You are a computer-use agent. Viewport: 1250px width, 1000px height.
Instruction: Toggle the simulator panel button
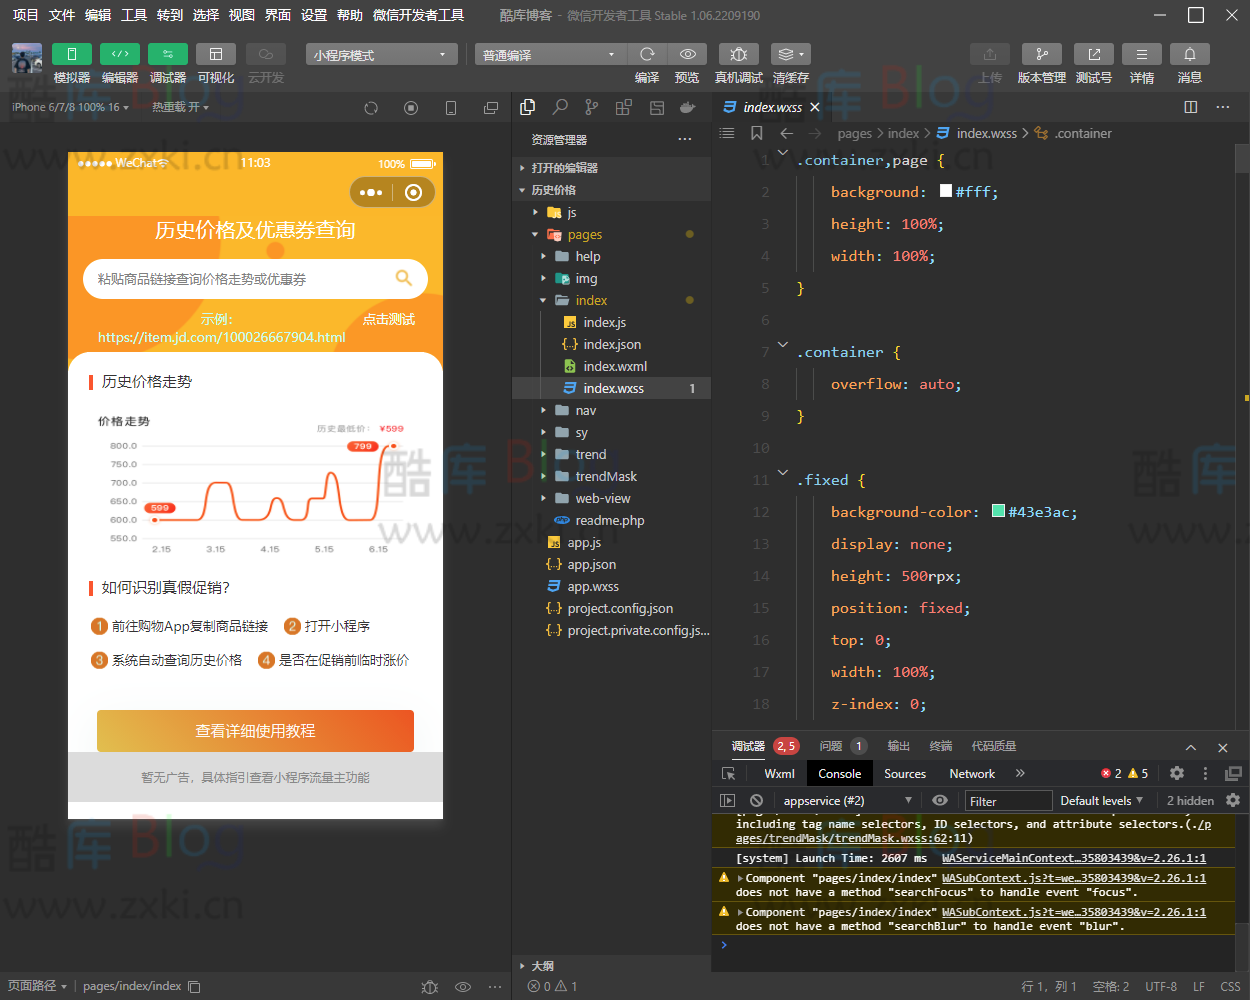[72, 54]
